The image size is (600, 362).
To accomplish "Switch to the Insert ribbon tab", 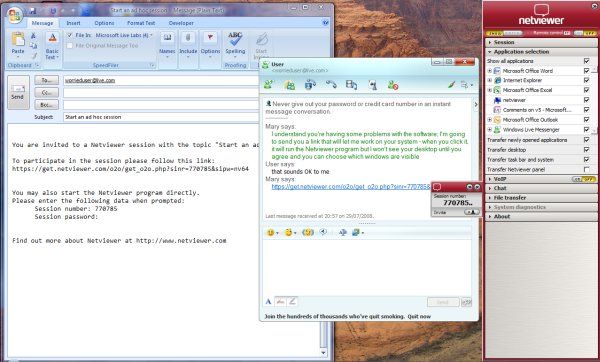I will (x=73, y=23).
